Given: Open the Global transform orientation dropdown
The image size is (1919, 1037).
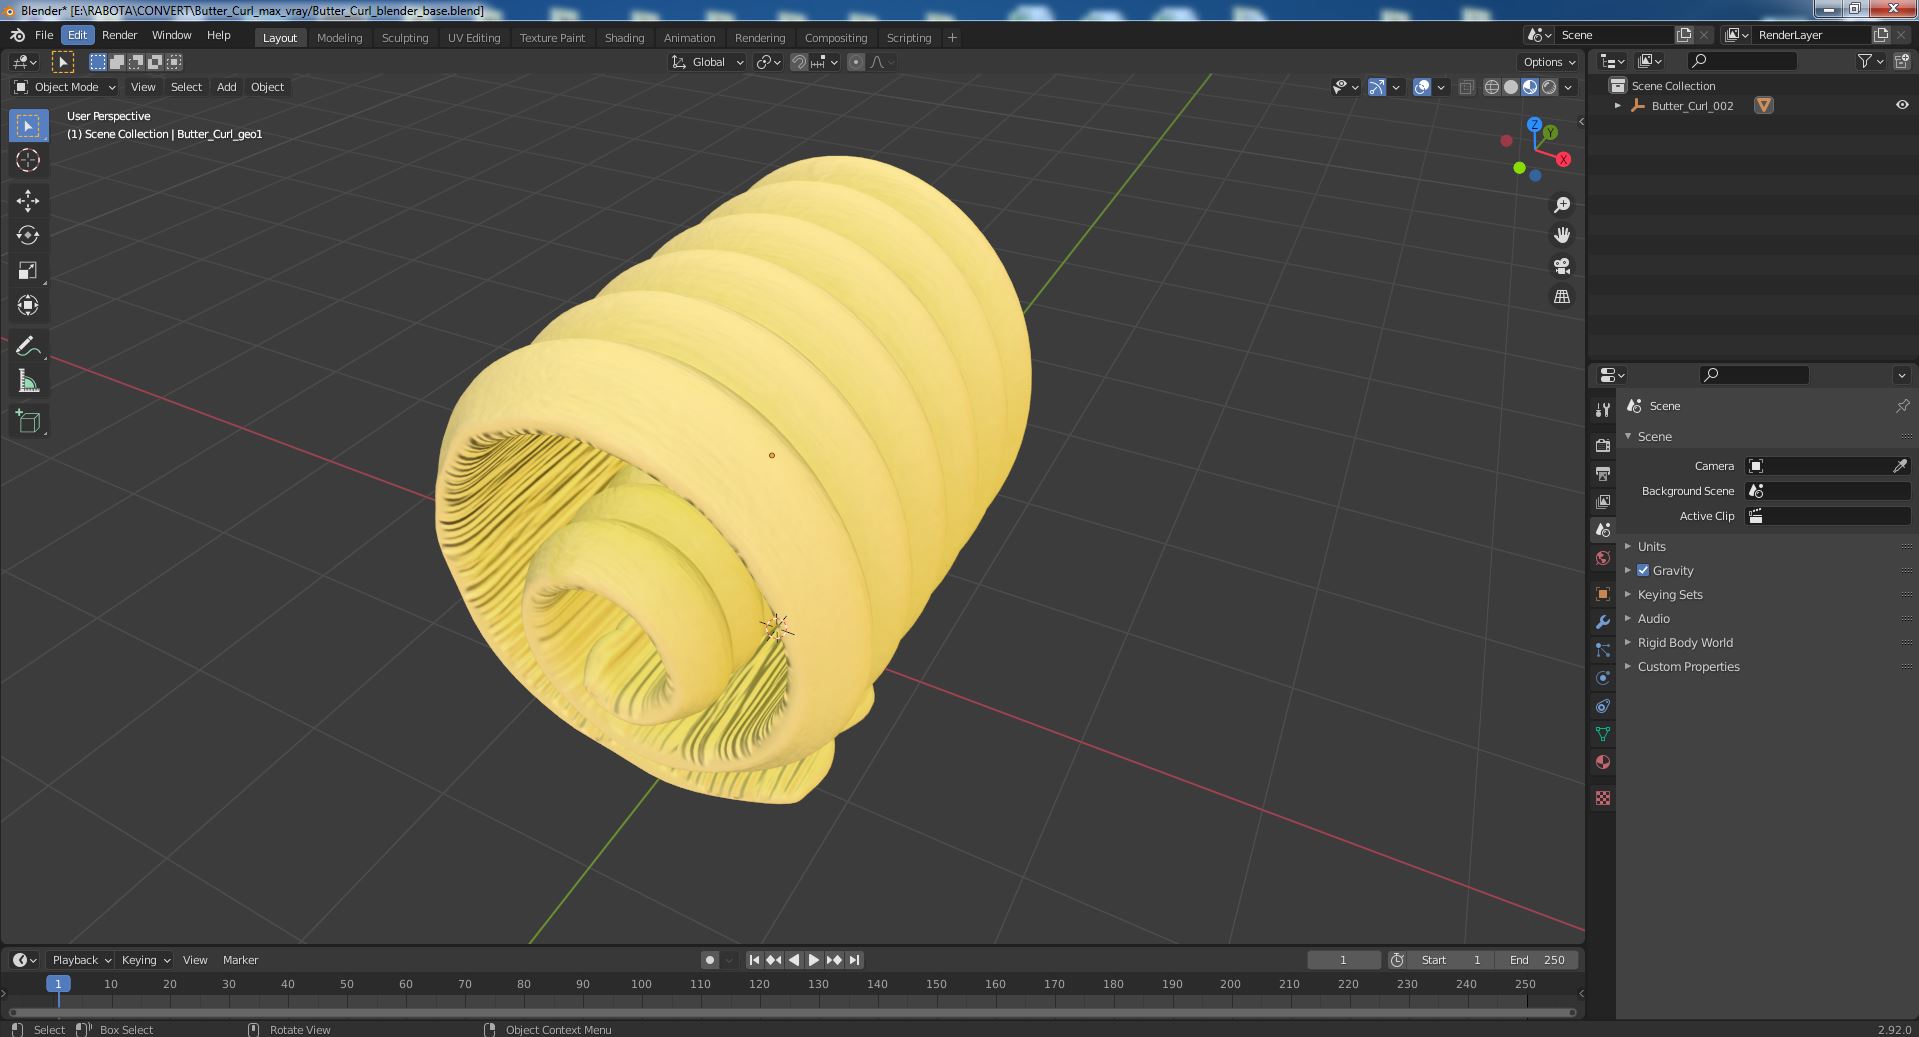Looking at the screenshot, I should 707,62.
